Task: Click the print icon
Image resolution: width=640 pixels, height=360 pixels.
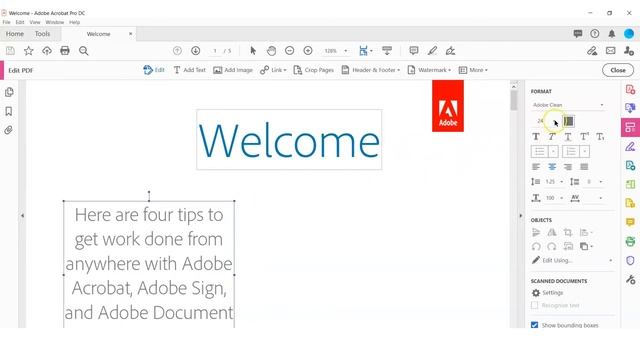Action: tap(65, 51)
